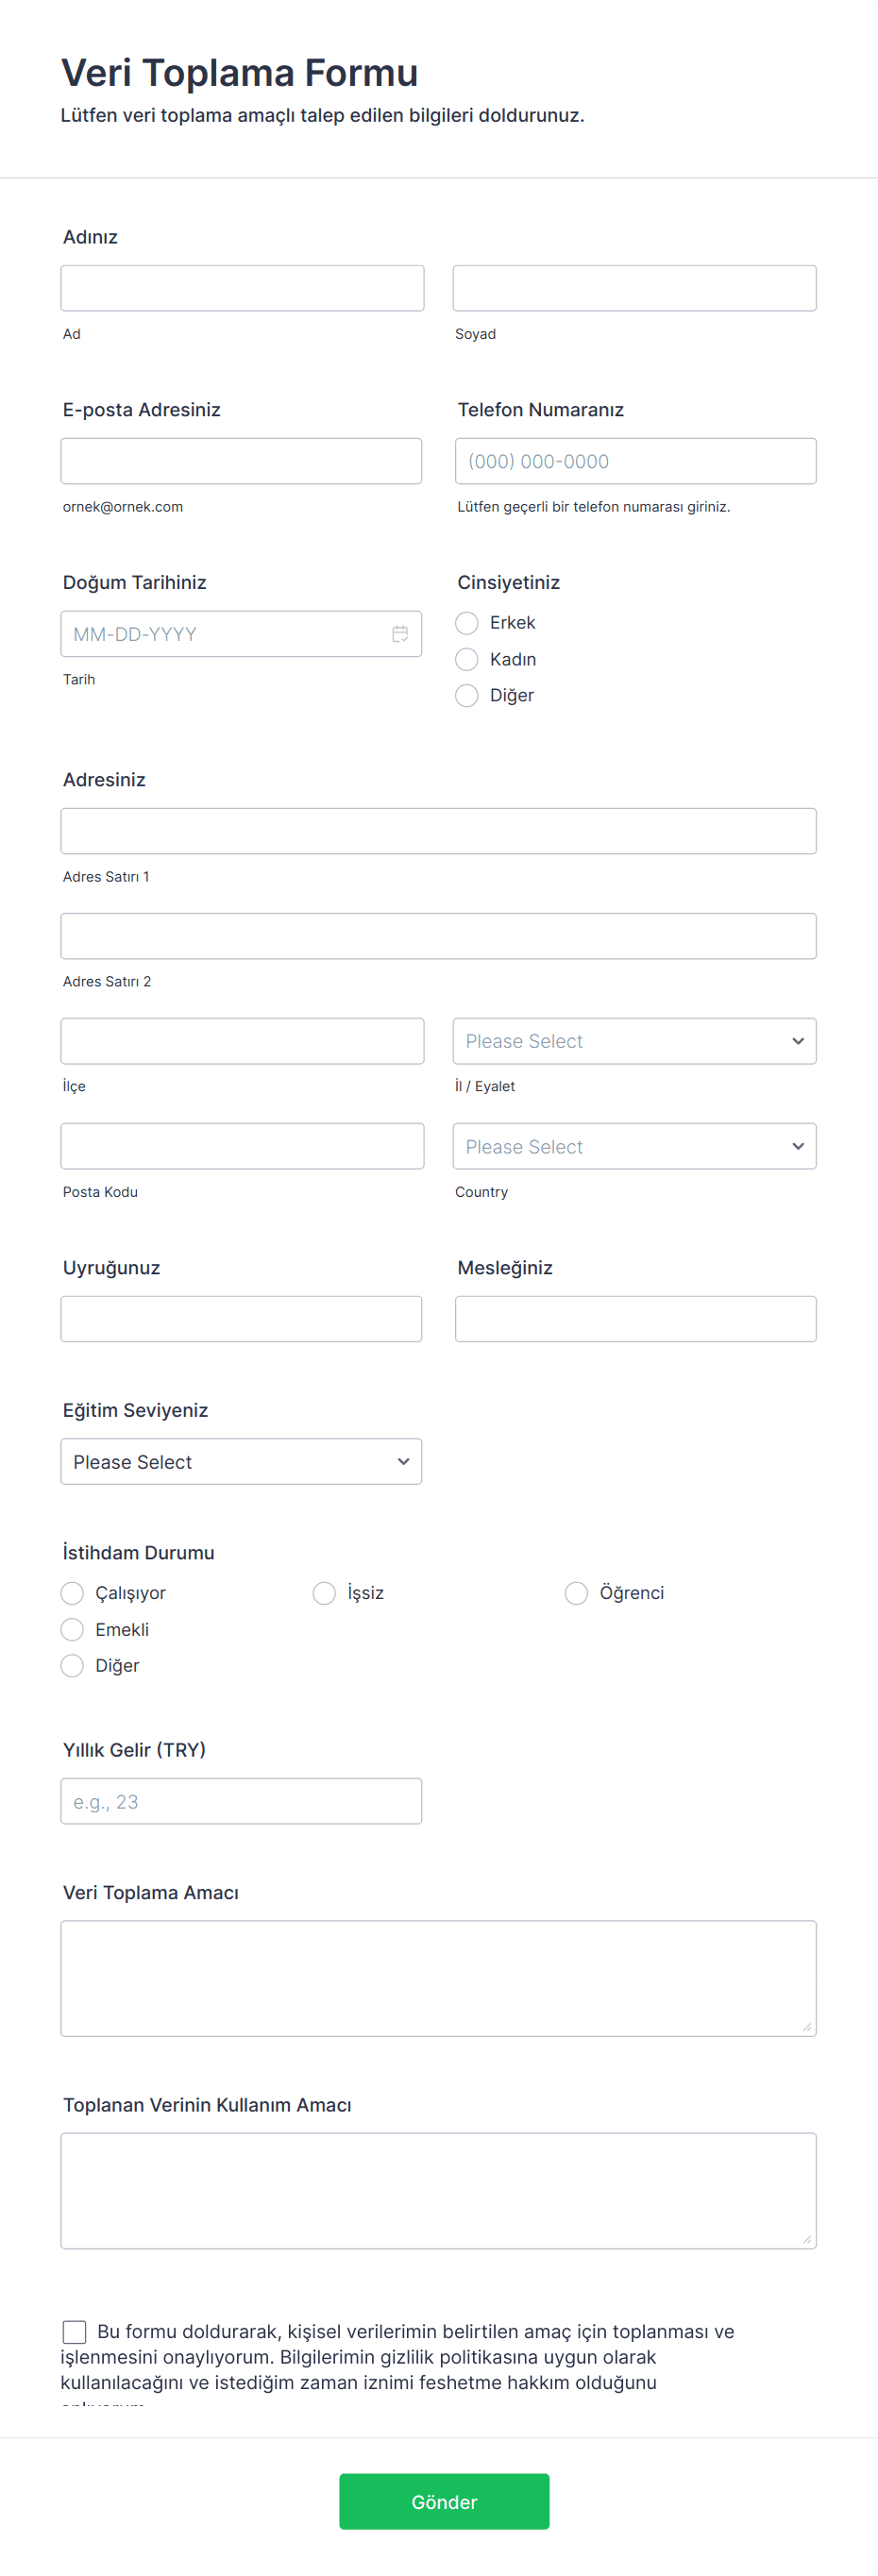The image size is (878, 2576).
Task: Open the calendar picker for Doğum Tarihiniz
Action: click(399, 633)
